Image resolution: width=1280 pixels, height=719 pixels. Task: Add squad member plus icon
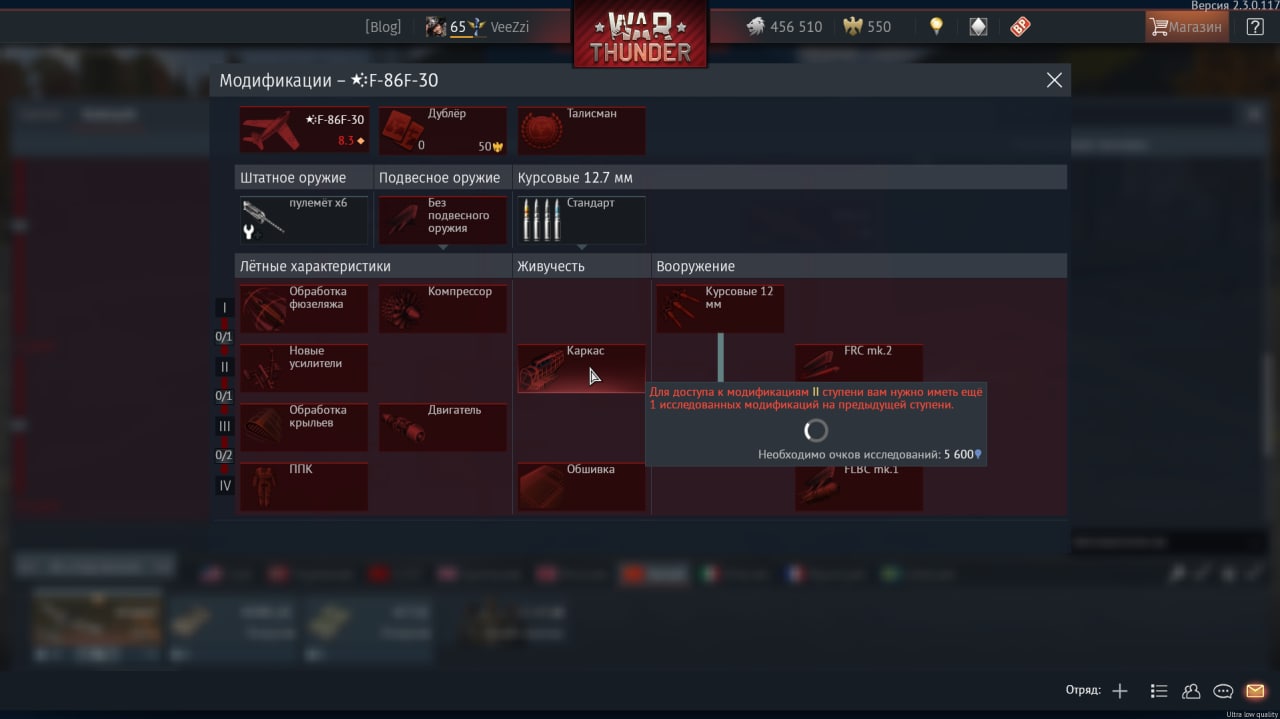click(1120, 691)
